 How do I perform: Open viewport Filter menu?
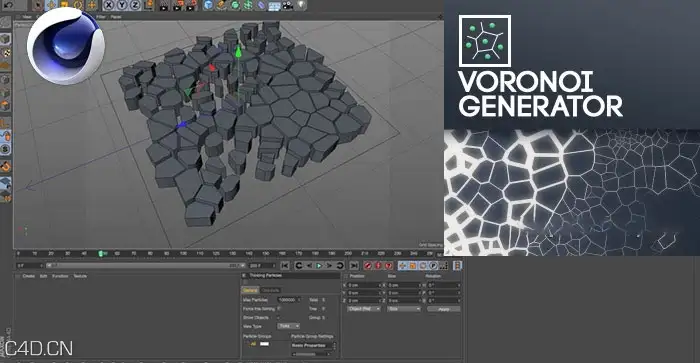coord(101,17)
